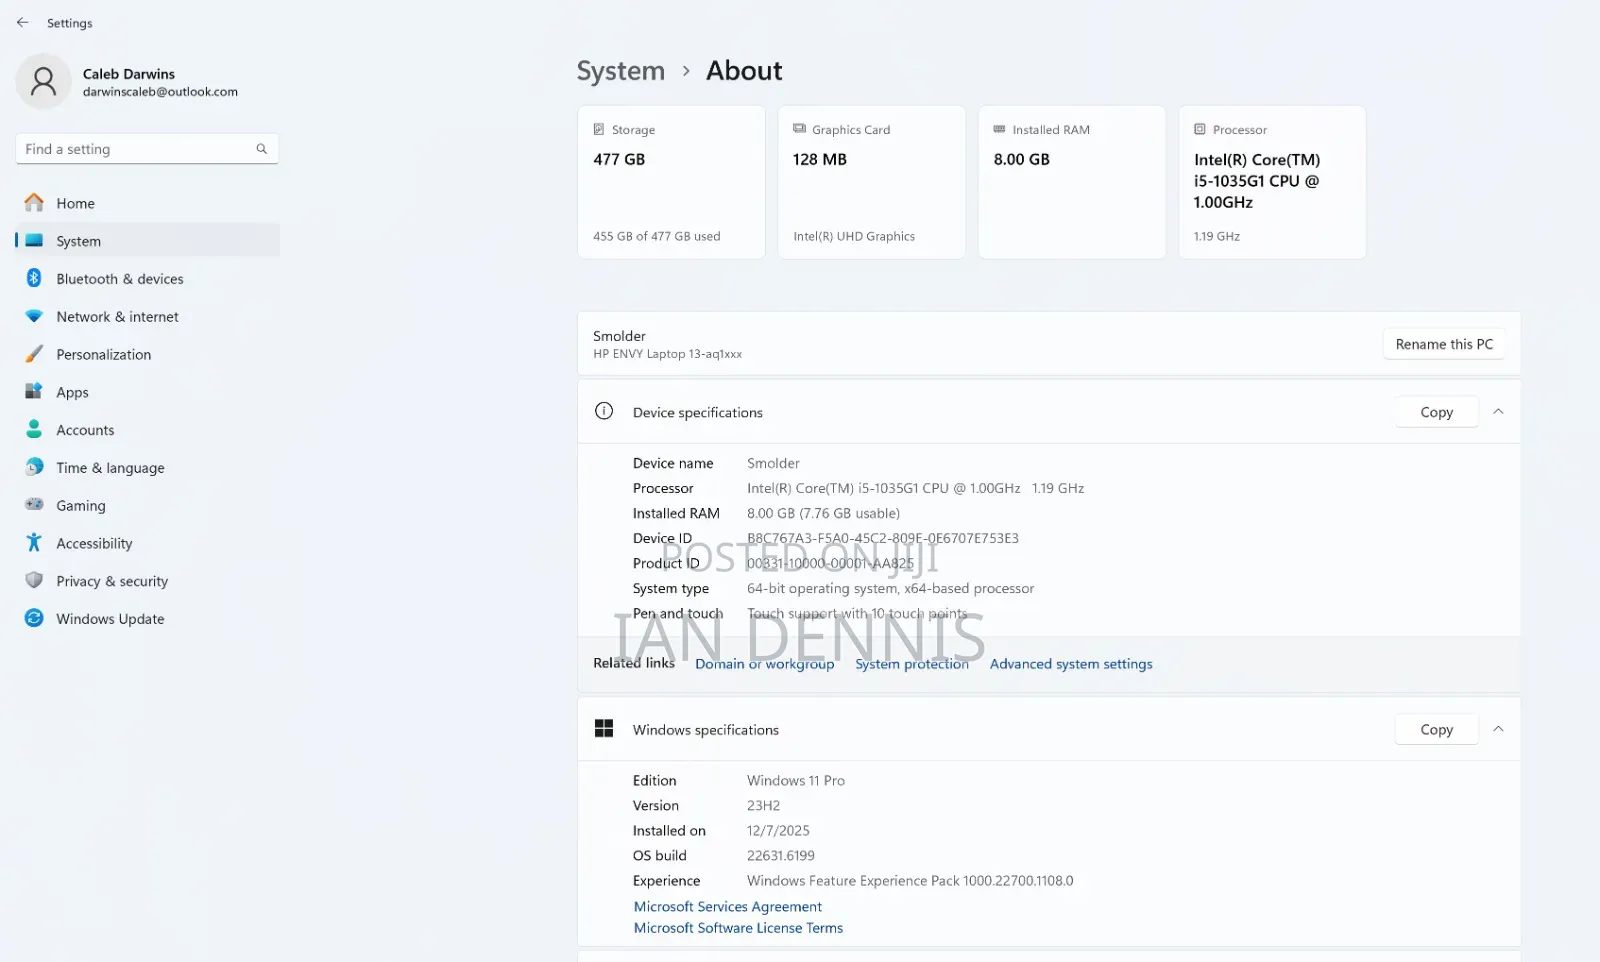Image resolution: width=1600 pixels, height=962 pixels.
Task: Click System in the breadcrumb
Action: pyautogui.click(x=621, y=71)
